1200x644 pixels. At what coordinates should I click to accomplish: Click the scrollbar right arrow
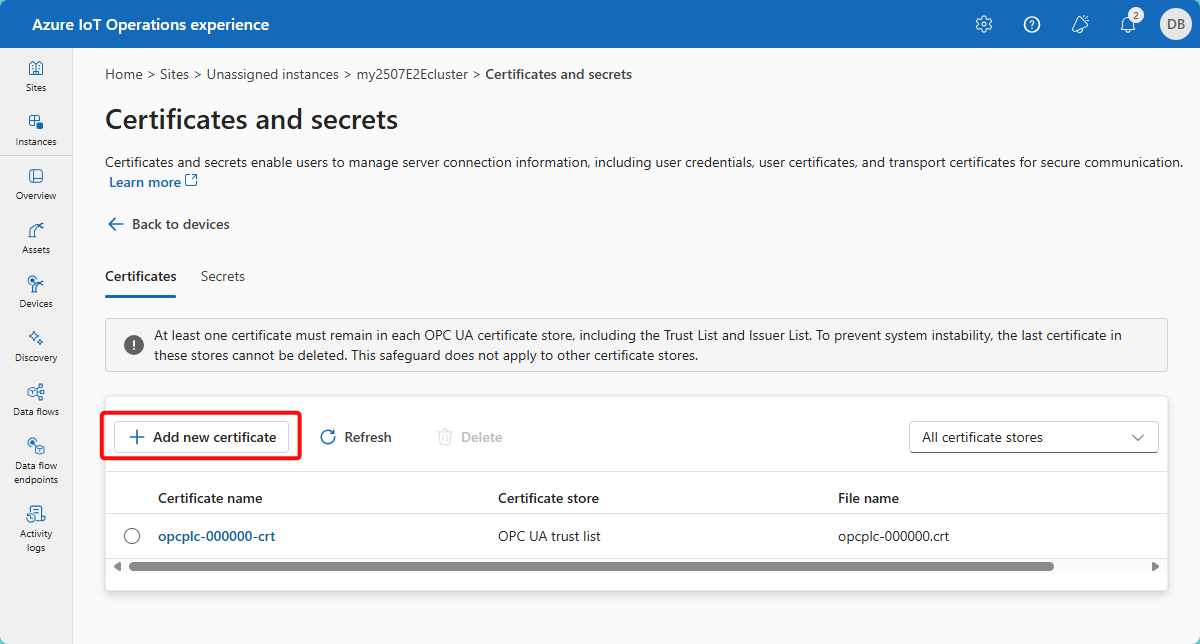(x=1156, y=566)
